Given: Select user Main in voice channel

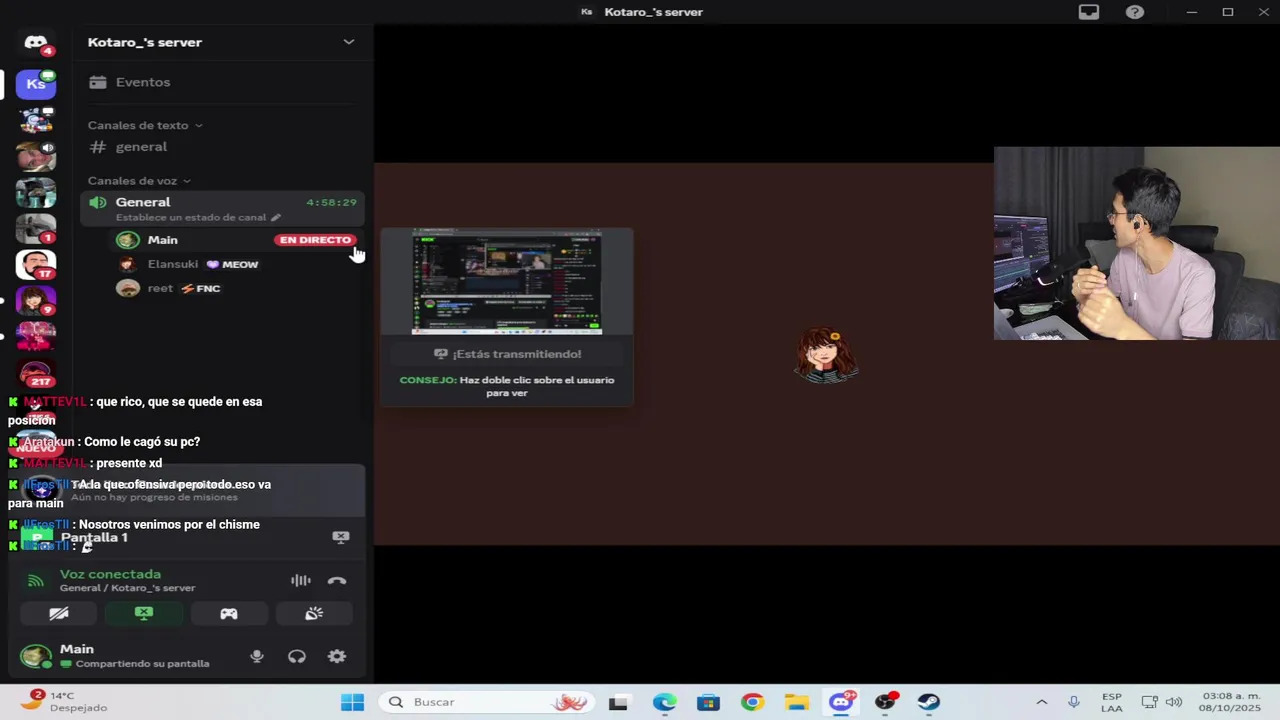Looking at the screenshot, I should [163, 240].
